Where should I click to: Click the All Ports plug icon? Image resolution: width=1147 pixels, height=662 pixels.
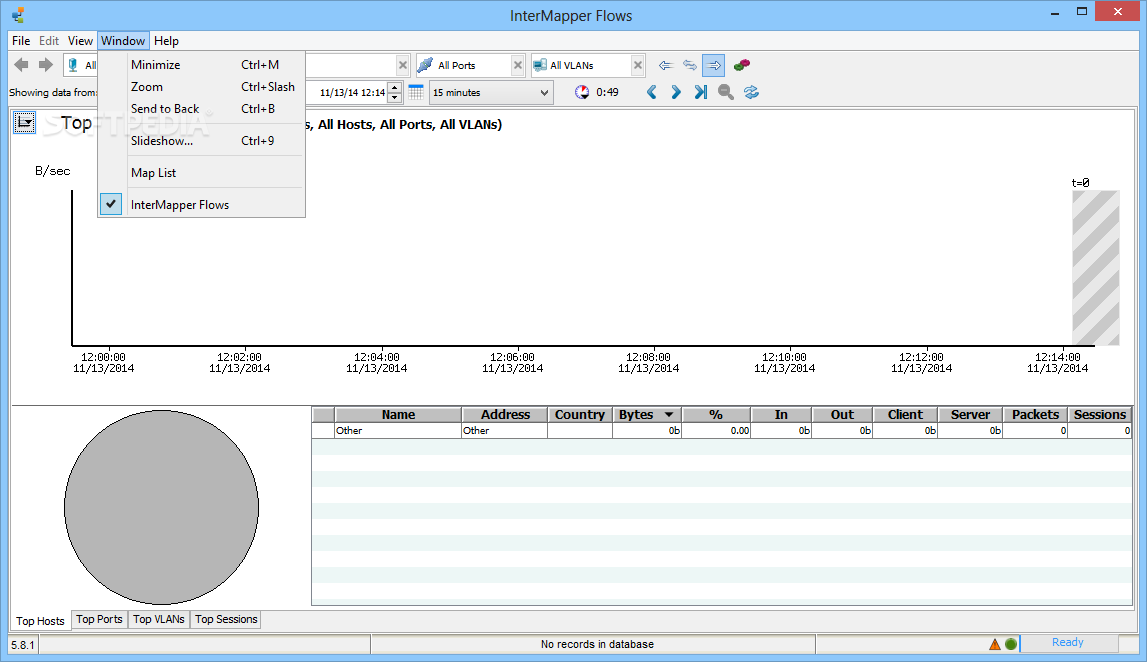point(425,65)
